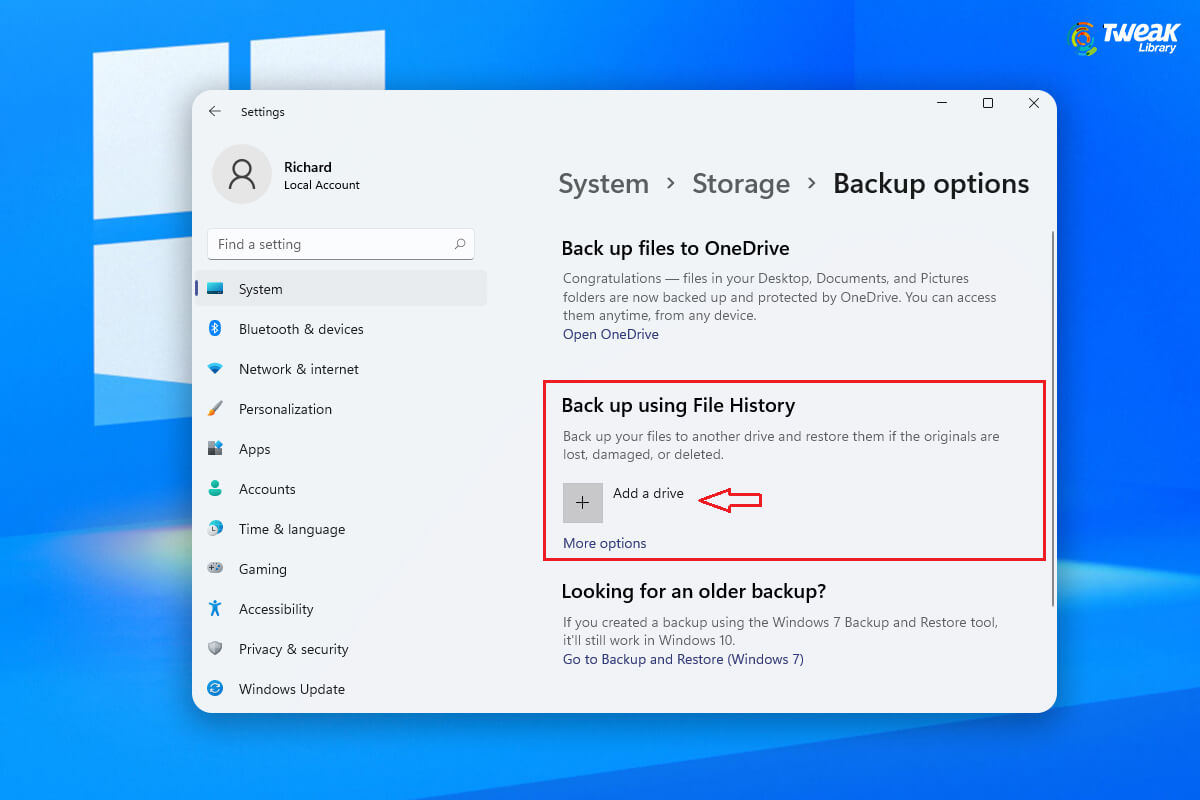Open Accounts via its person icon
Viewport: 1200px width, 800px height.
click(214, 489)
